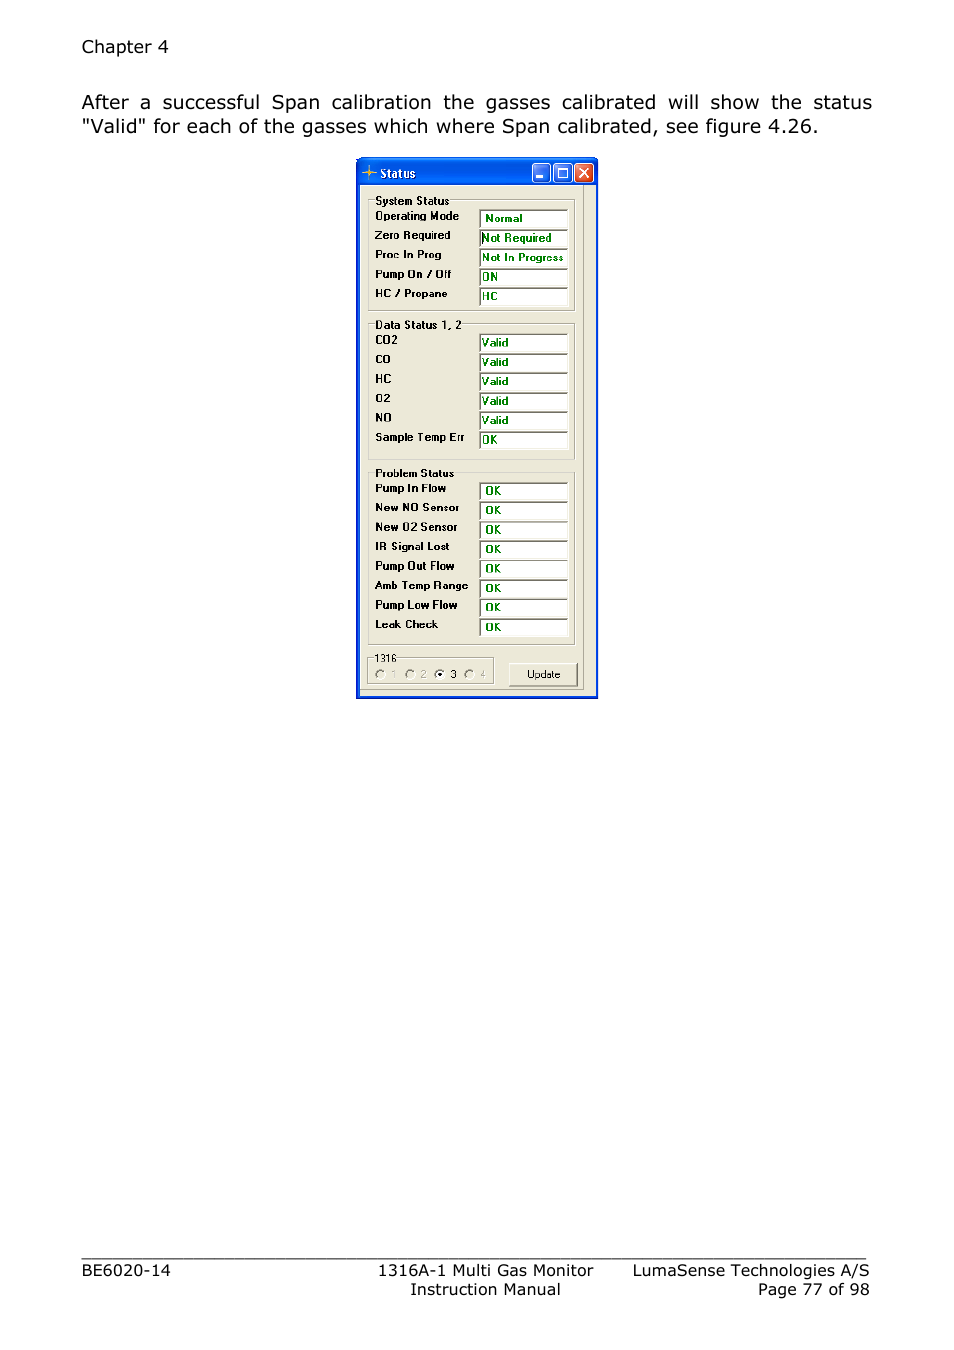Click the 'Status' window title text
Image resolution: width=954 pixels, height=1350 pixels.
pyautogui.click(x=397, y=174)
